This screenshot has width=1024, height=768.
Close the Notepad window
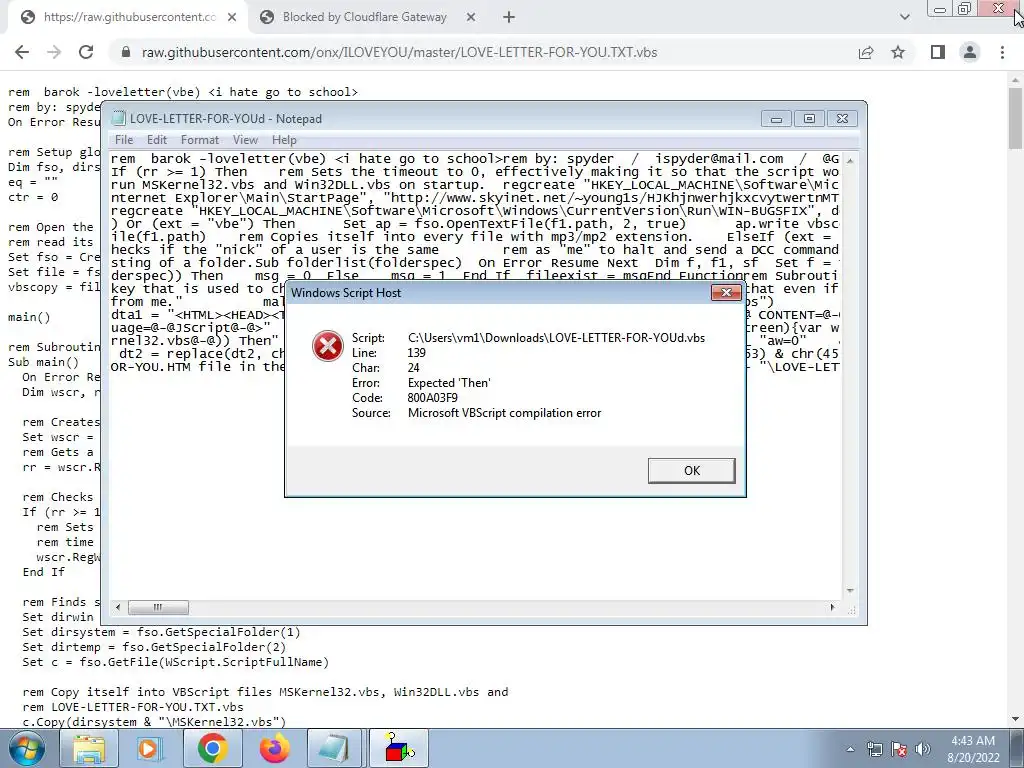click(842, 119)
